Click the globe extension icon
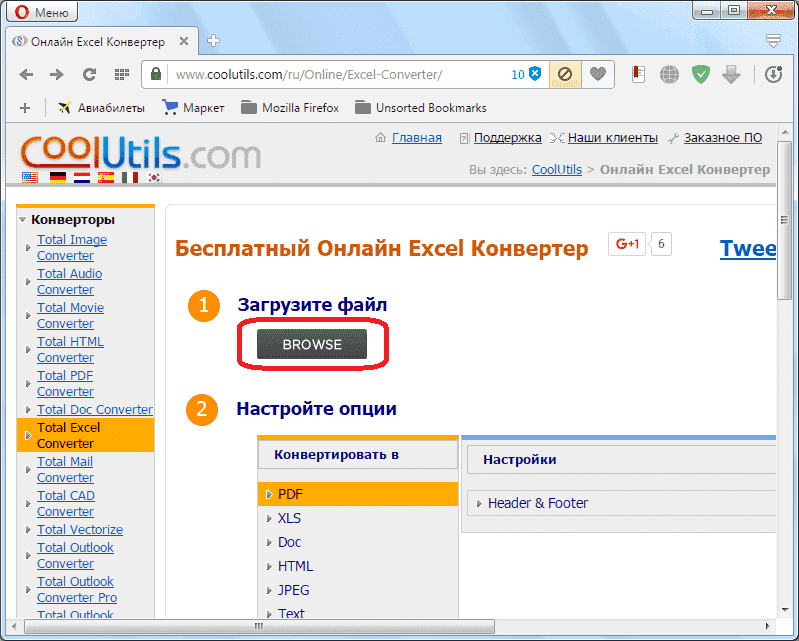 coord(669,75)
